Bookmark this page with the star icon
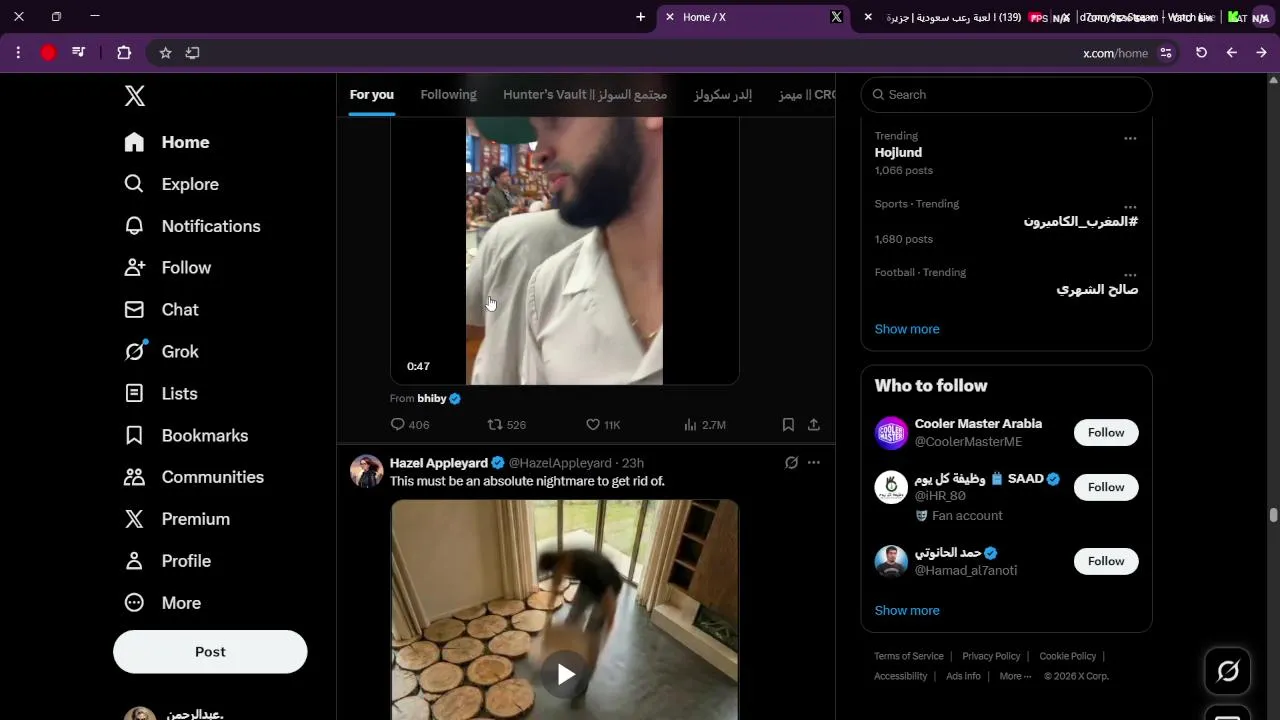The image size is (1280, 720). tap(165, 53)
